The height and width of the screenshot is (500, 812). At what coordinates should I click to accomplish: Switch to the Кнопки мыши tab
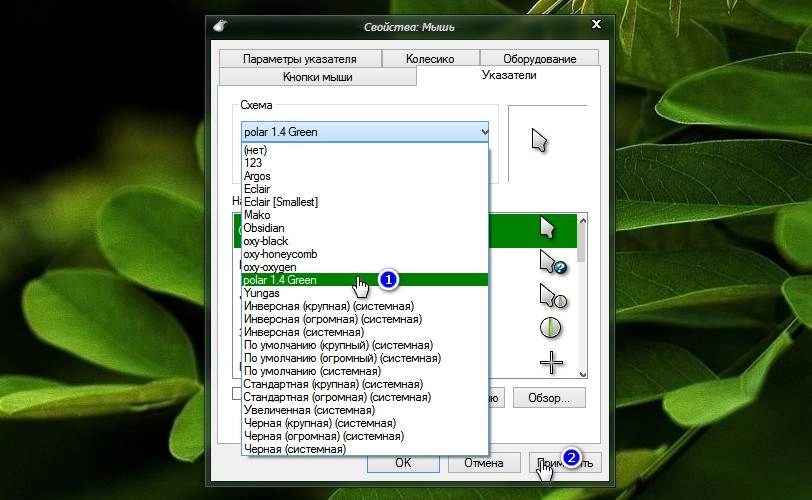(x=317, y=77)
